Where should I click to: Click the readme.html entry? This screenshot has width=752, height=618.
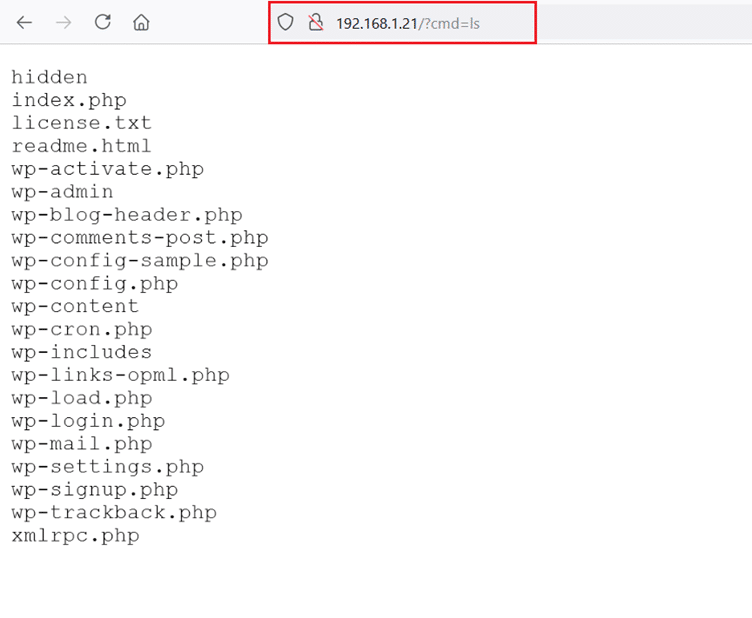(81, 146)
